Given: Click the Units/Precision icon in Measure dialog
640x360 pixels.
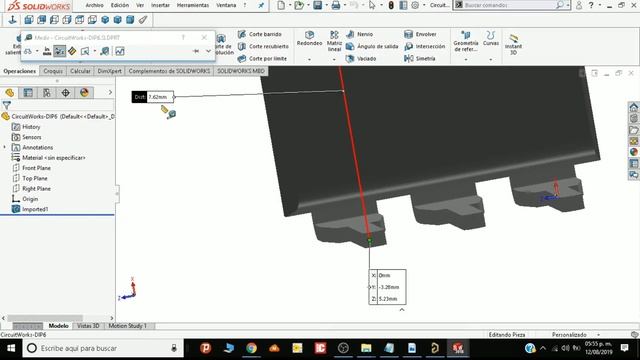Looking at the screenshot, I should (47, 51).
